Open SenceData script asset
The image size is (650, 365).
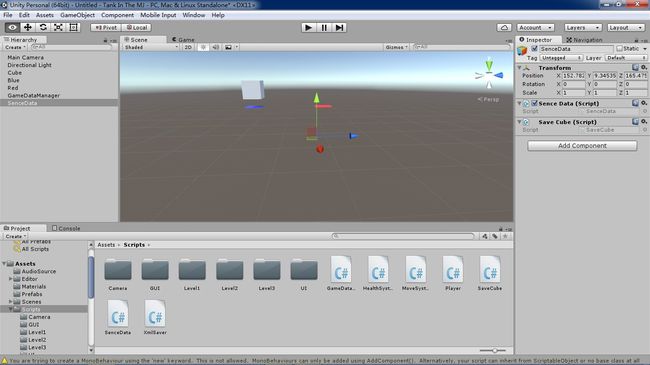click(118, 317)
